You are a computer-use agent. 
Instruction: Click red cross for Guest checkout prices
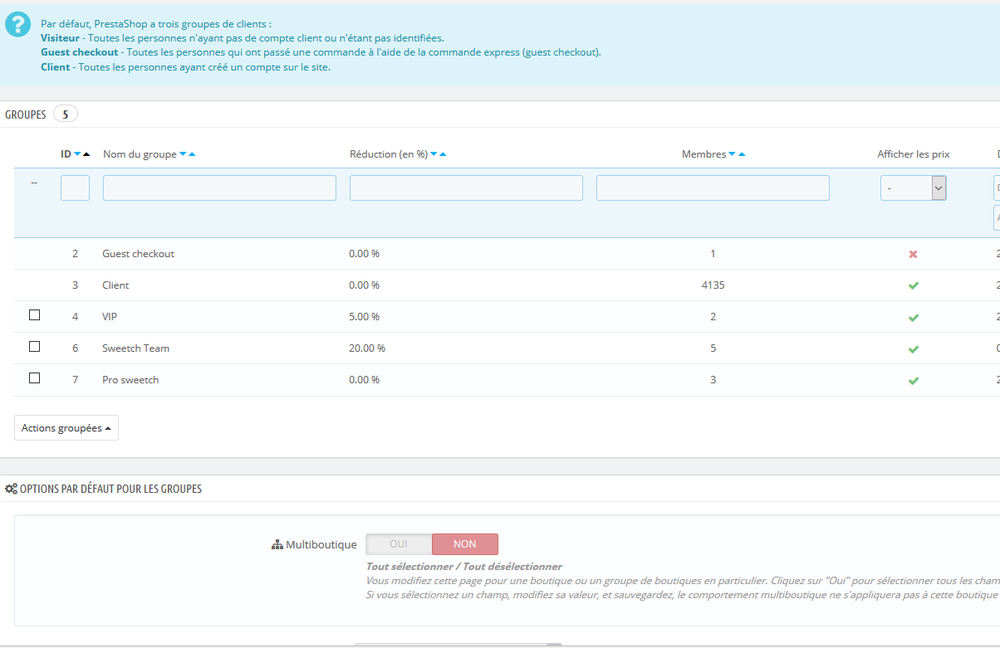click(x=913, y=254)
